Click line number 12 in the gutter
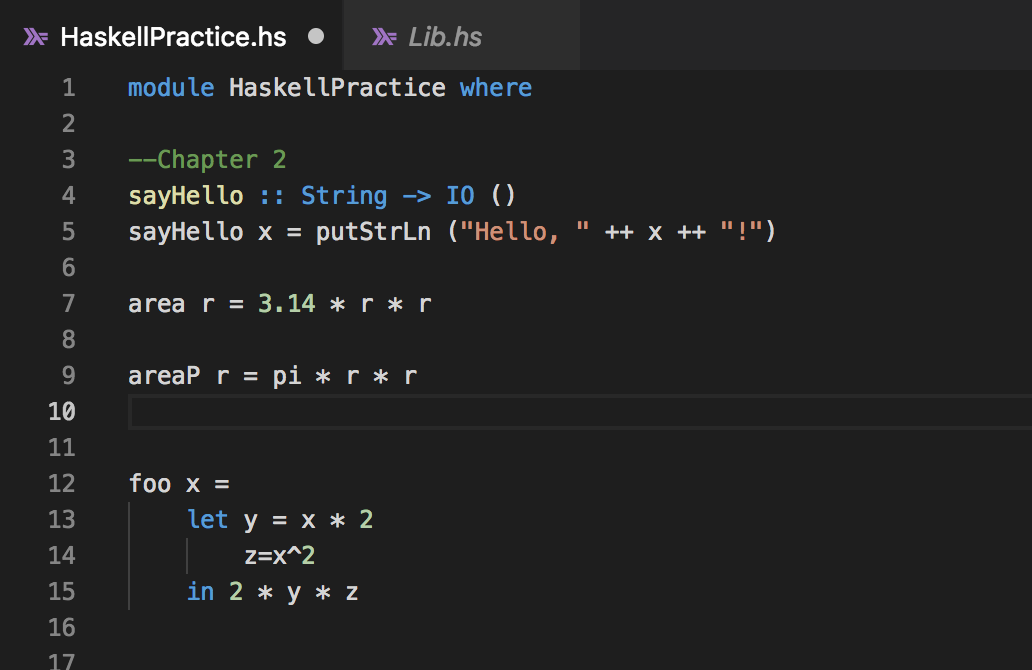 (x=62, y=484)
